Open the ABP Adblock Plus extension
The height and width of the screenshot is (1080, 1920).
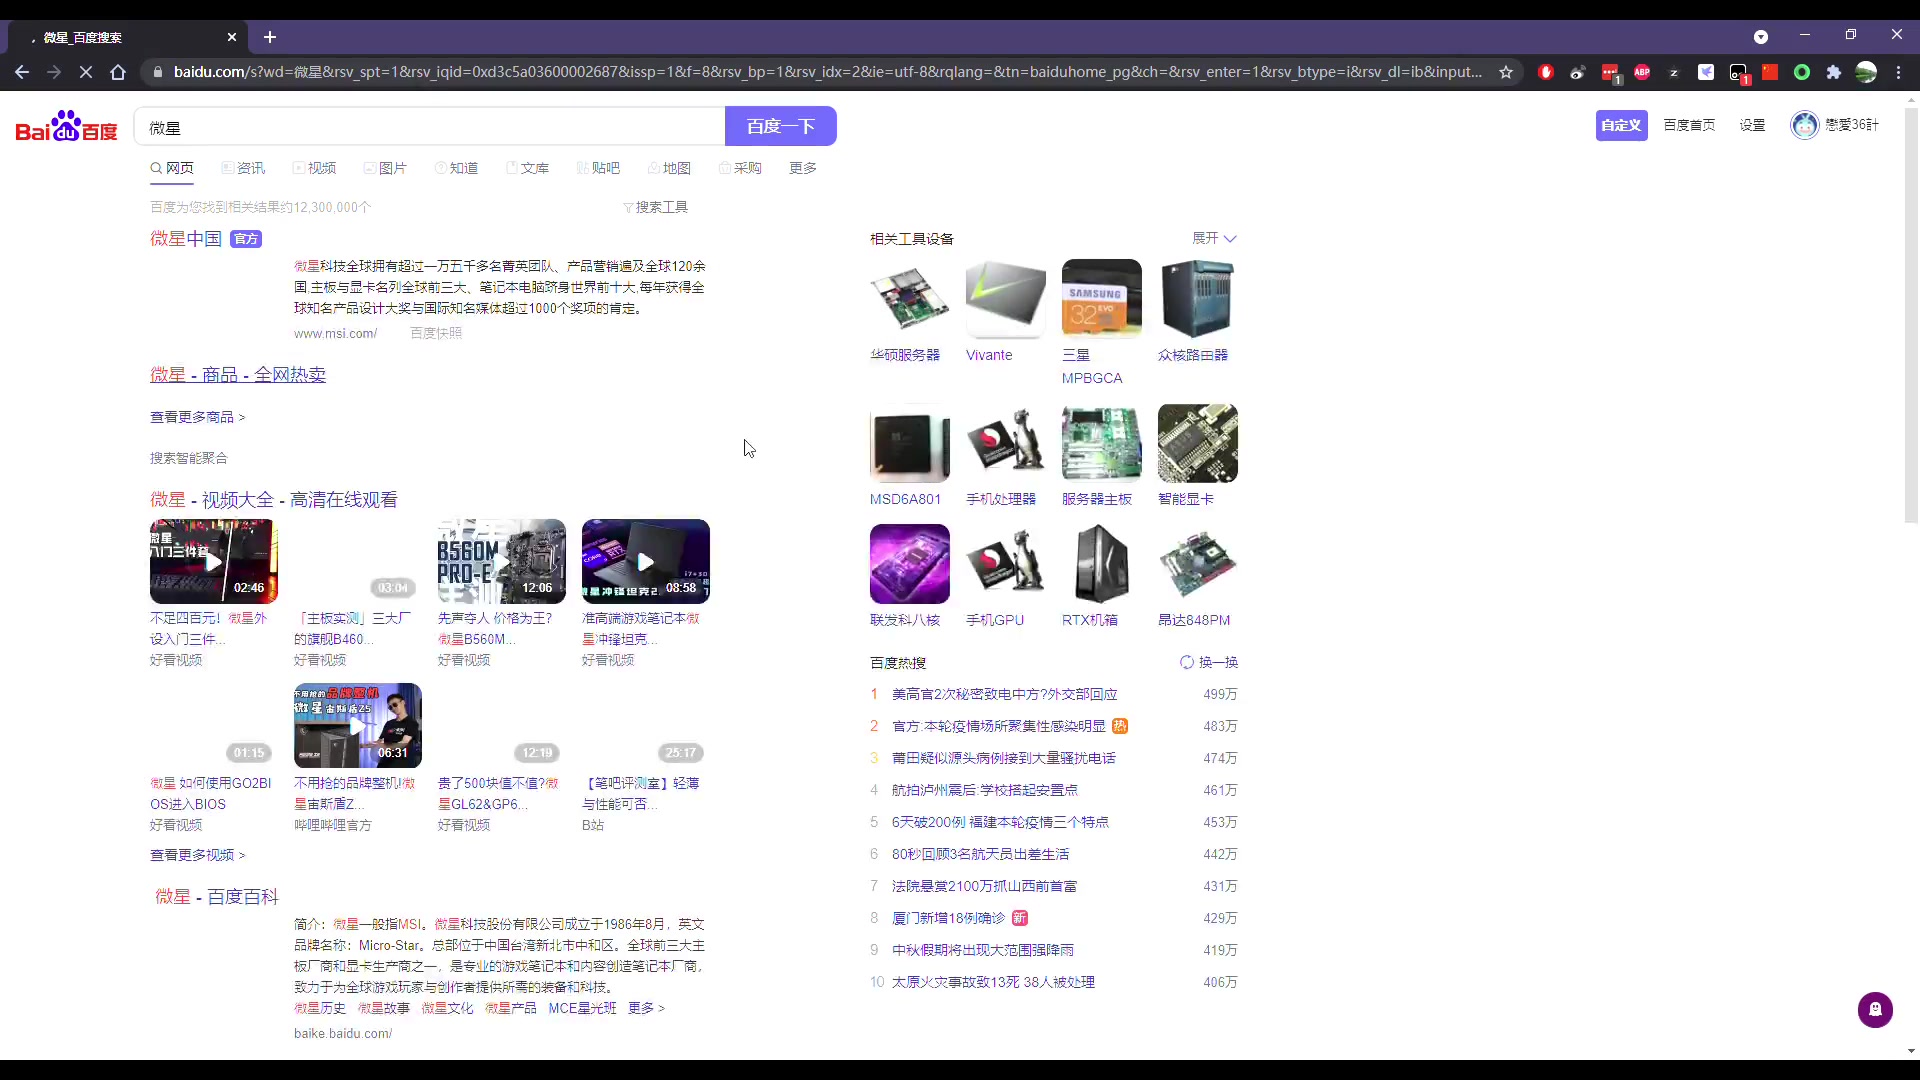1642,72
